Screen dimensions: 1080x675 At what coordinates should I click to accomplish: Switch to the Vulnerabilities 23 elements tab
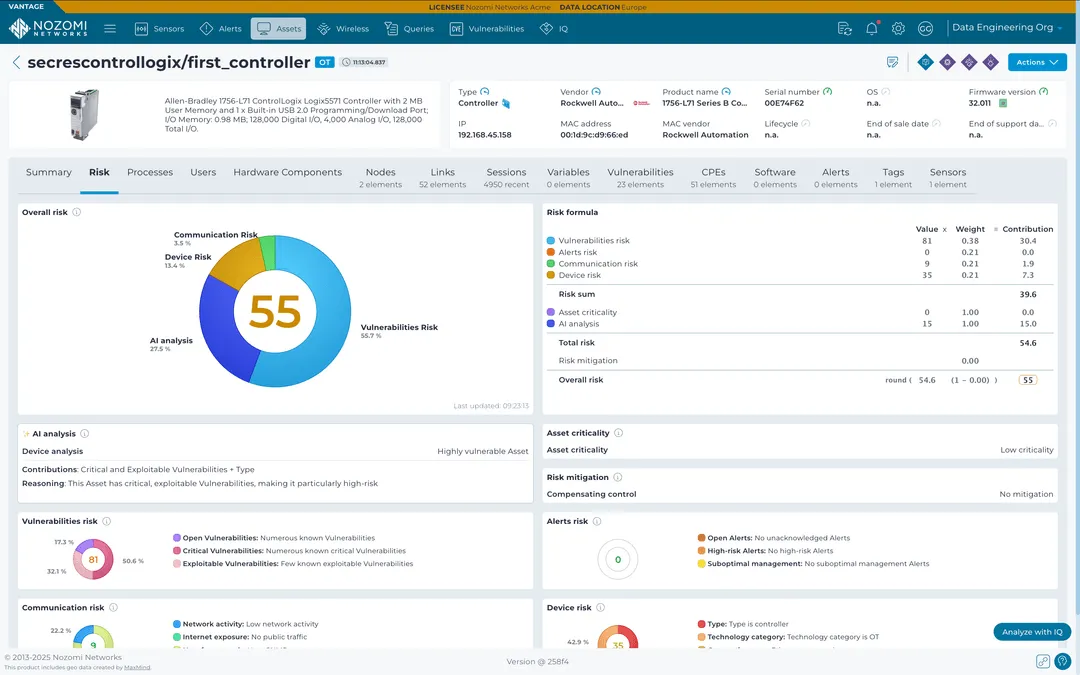coord(641,178)
